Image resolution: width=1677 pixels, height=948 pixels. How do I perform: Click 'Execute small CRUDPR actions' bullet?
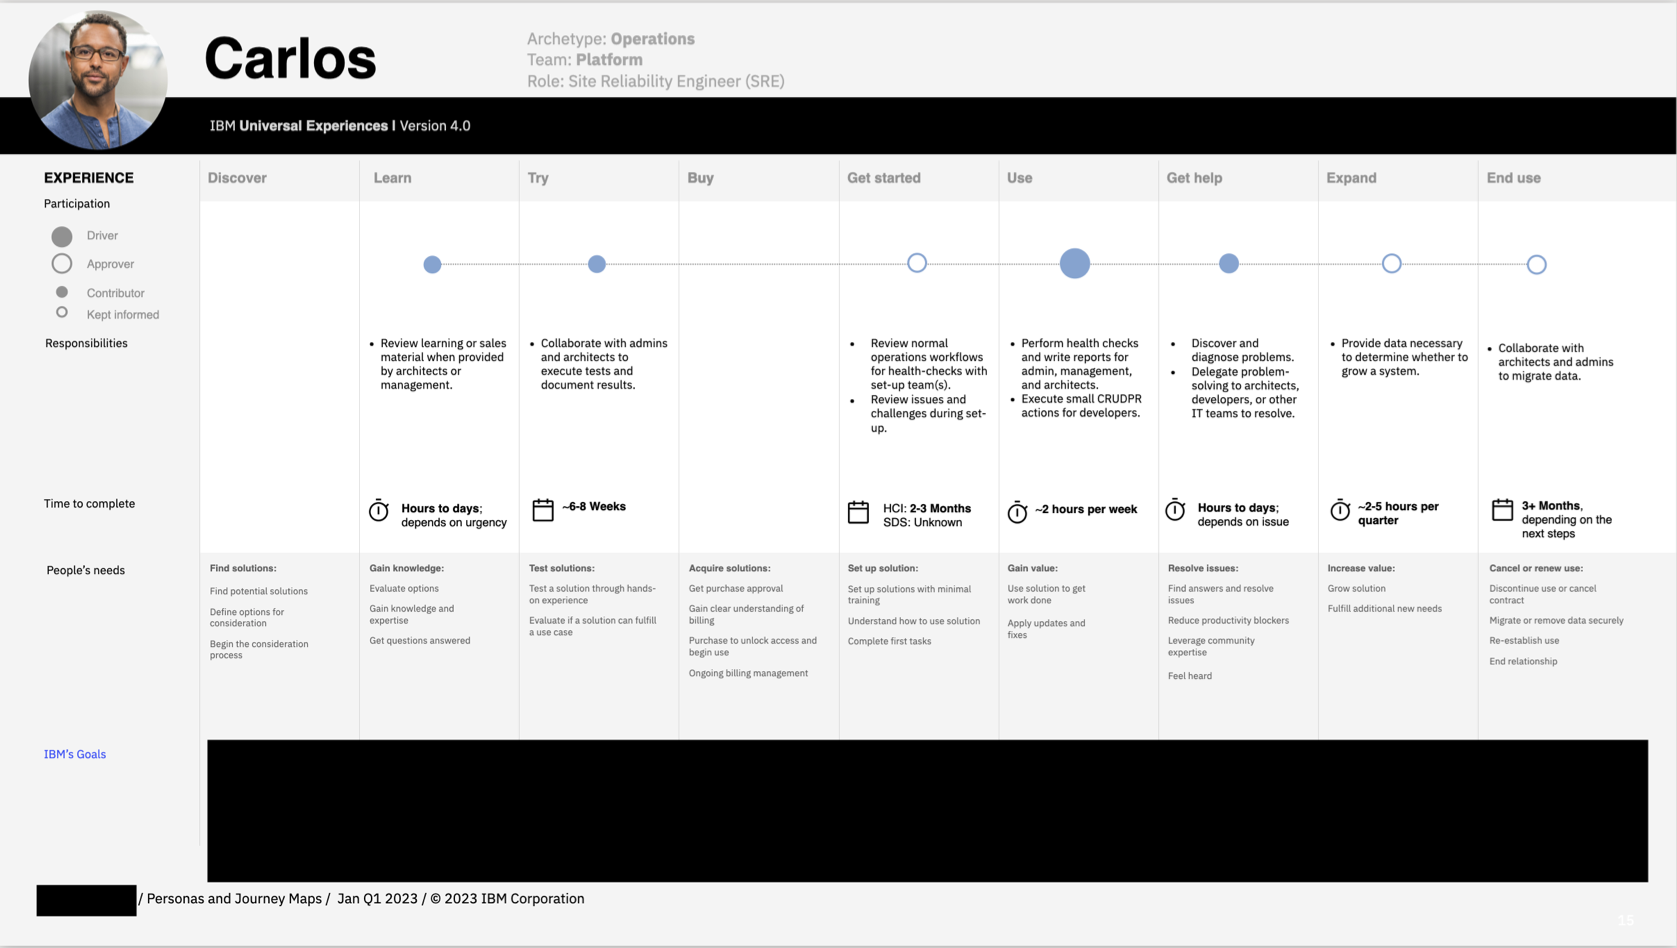pyautogui.click(x=1080, y=405)
